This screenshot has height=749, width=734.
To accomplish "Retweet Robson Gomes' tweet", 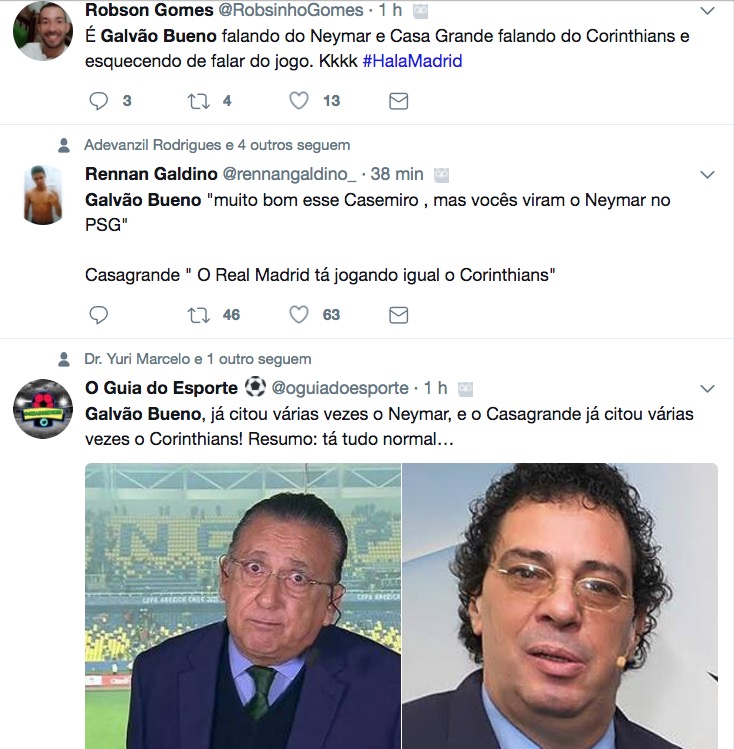I will click(199, 101).
